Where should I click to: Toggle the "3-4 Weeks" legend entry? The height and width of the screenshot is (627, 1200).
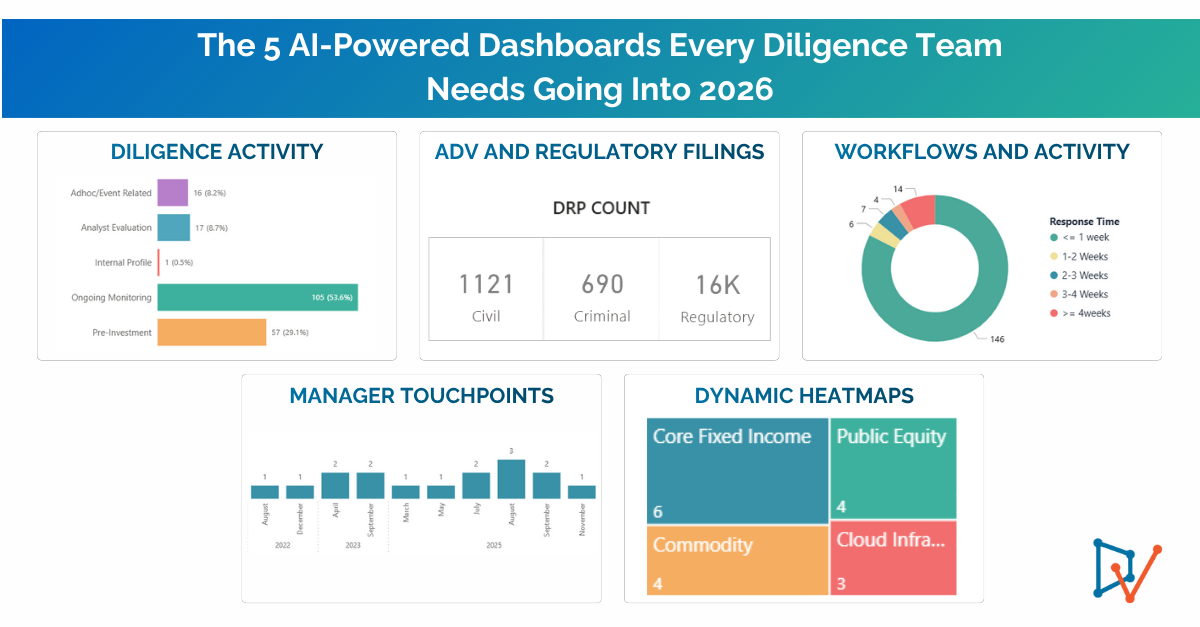click(1084, 295)
